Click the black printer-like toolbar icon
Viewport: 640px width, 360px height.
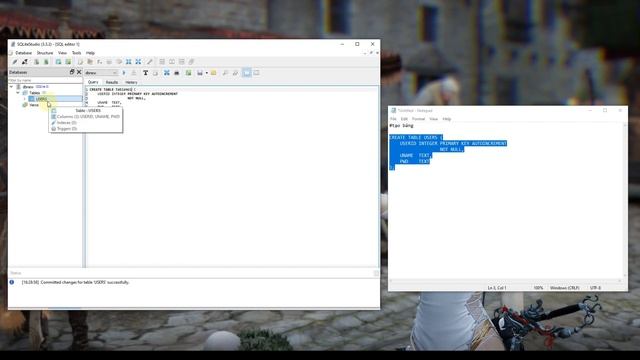176,73
